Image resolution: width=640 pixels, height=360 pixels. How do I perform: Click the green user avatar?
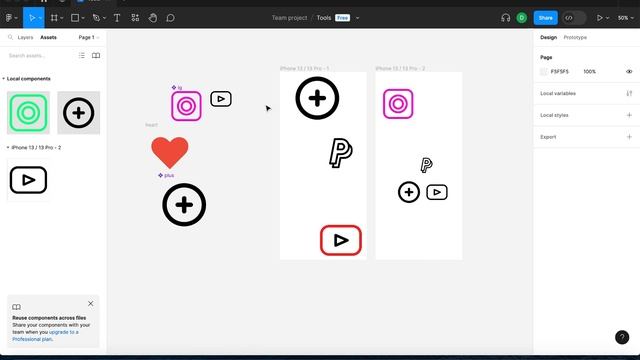pyautogui.click(x=521, y=18)
